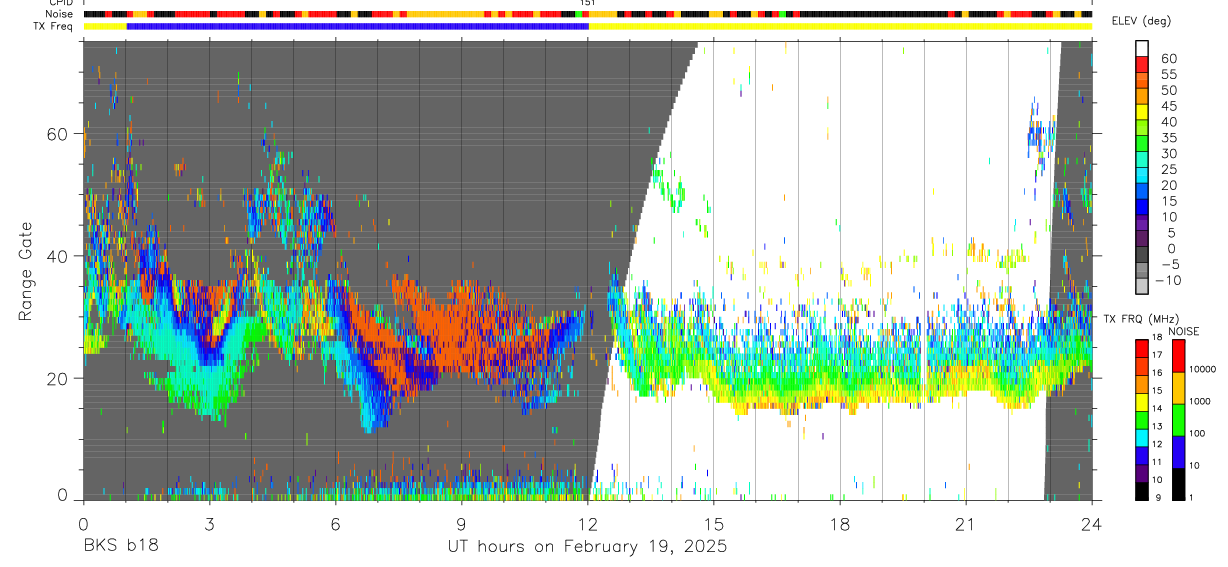Click ELEV color bar segment between 55 and 60
Image resolution: width=1228 pixels, height=567 pixels.
(x=1142, y=65)
